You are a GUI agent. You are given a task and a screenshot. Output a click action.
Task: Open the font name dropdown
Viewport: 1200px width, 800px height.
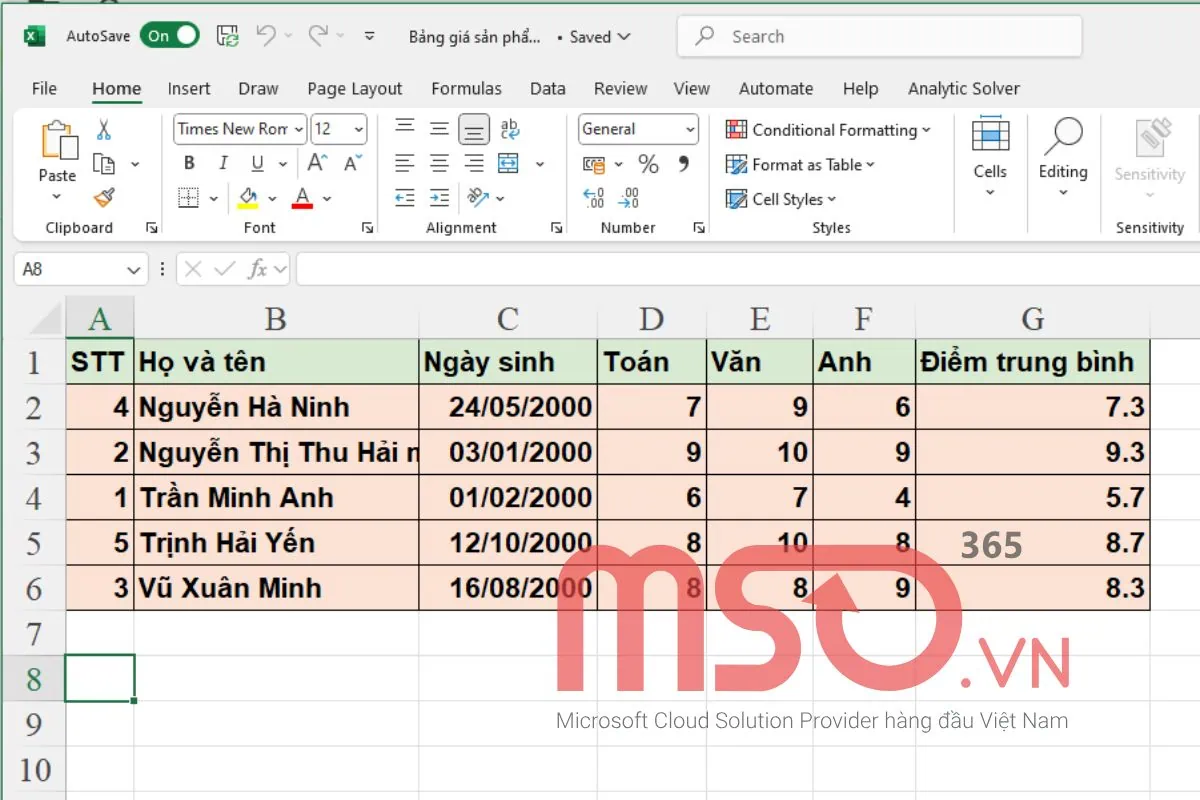tap(297, 129)
